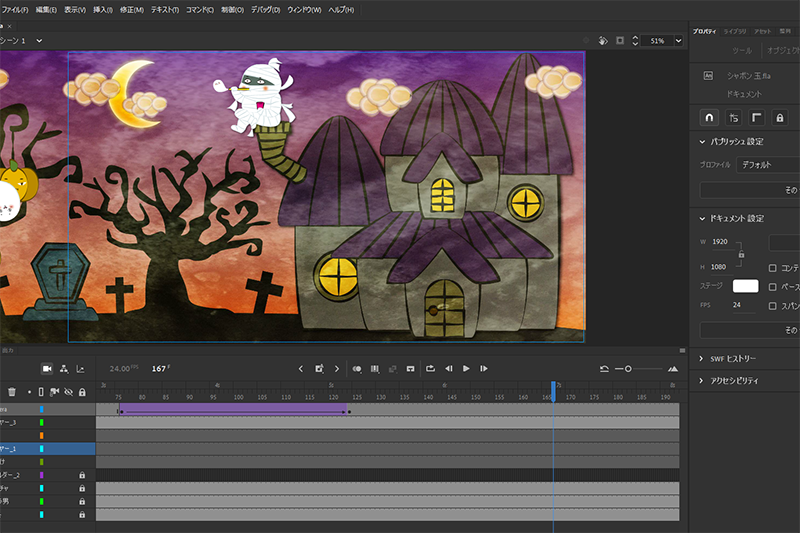
Task: Enable onion skin in timeline toolbar
Action: pyautogui.click(x=356, y=369)
